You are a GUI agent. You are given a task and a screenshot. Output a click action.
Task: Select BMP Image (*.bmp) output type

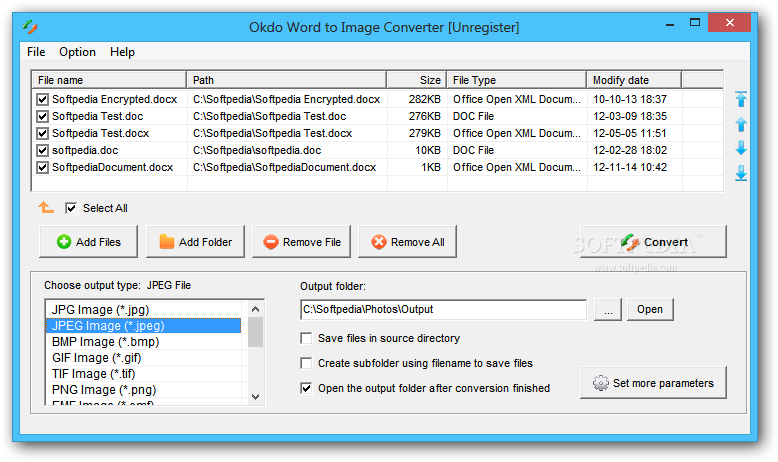point(144,342)
